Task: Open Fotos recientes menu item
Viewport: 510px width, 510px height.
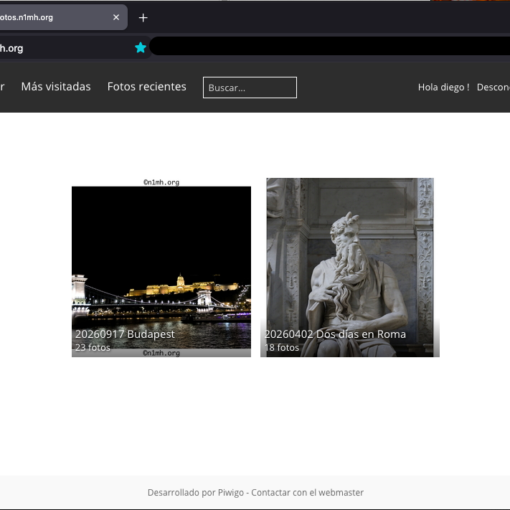Action: click(x=147, y=87)
